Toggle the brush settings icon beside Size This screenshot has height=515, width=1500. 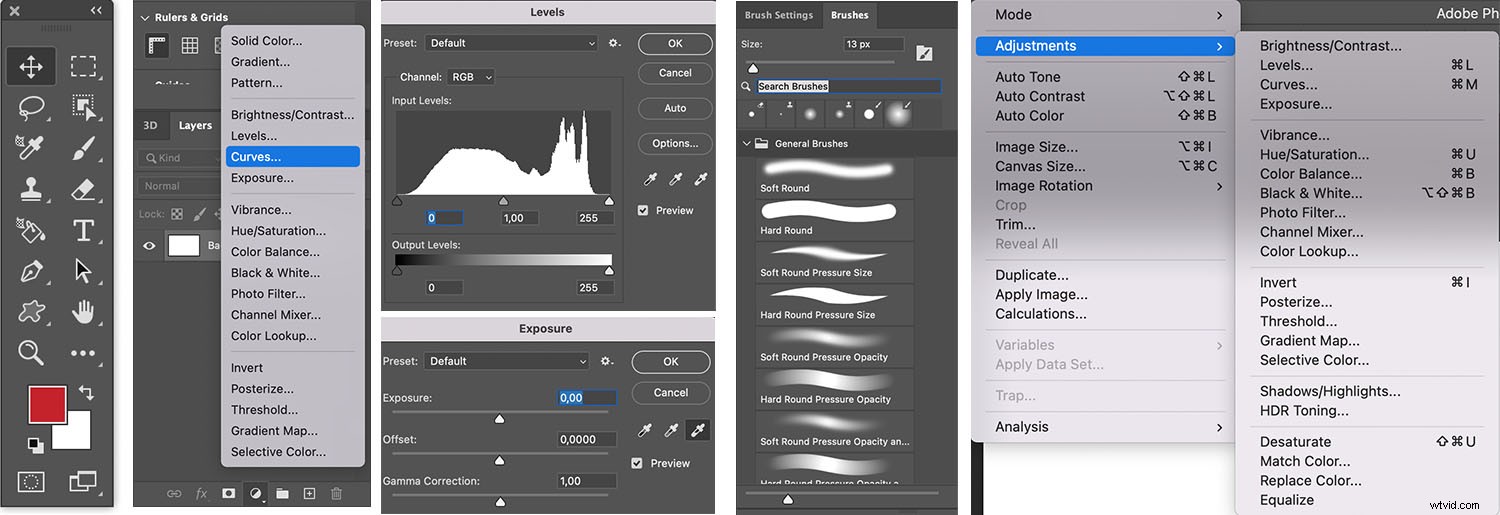tap(924, 53)
